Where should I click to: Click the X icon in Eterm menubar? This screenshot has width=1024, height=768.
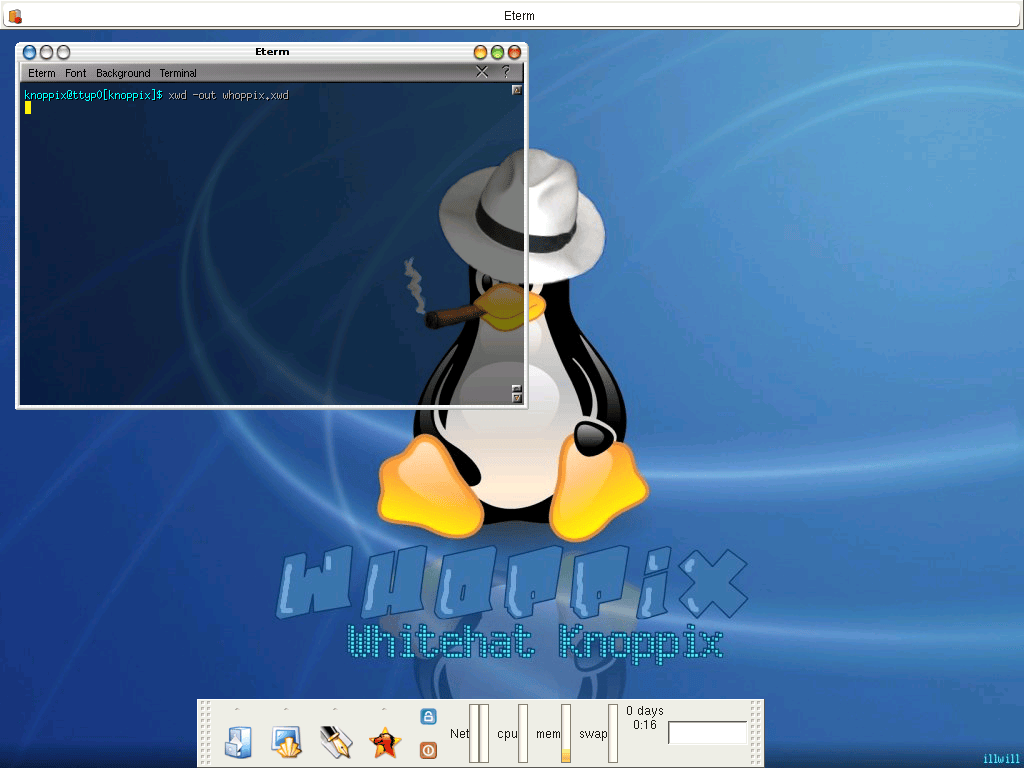[482, 72]
